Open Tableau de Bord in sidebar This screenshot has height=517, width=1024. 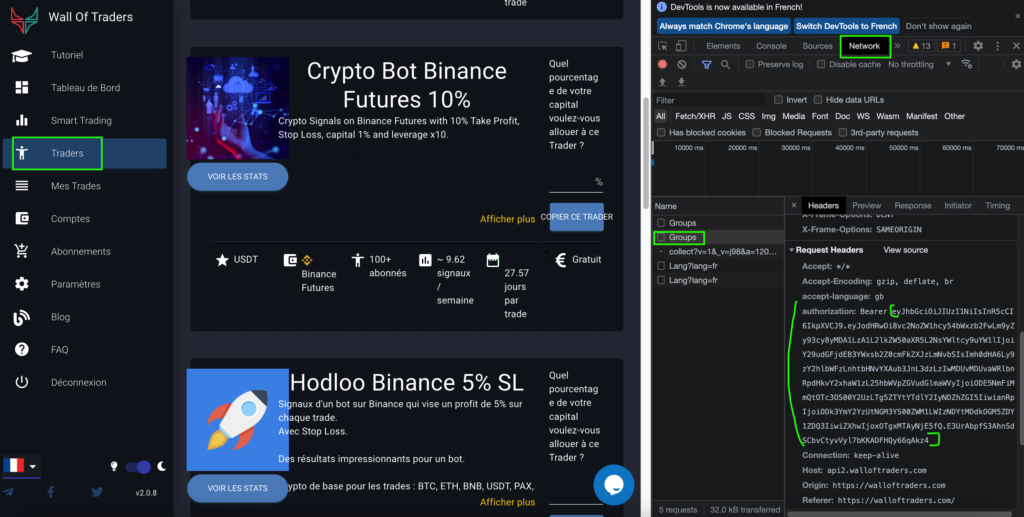click(84, 88)
